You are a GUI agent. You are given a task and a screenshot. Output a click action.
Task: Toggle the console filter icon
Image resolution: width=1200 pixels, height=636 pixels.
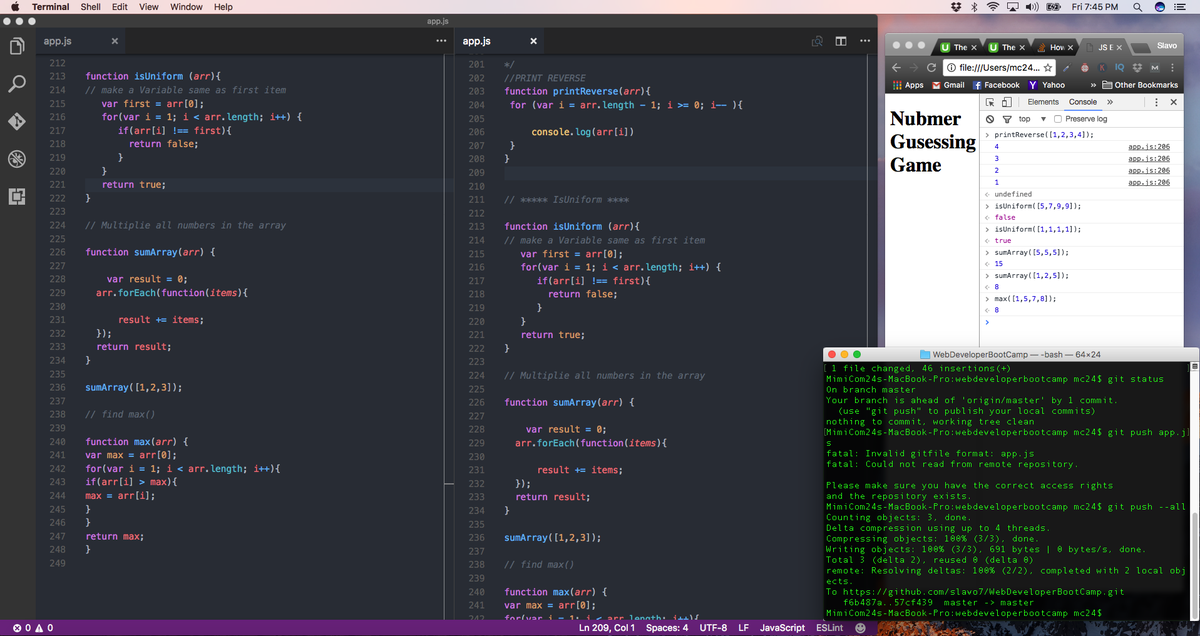tap(1006, 119)
